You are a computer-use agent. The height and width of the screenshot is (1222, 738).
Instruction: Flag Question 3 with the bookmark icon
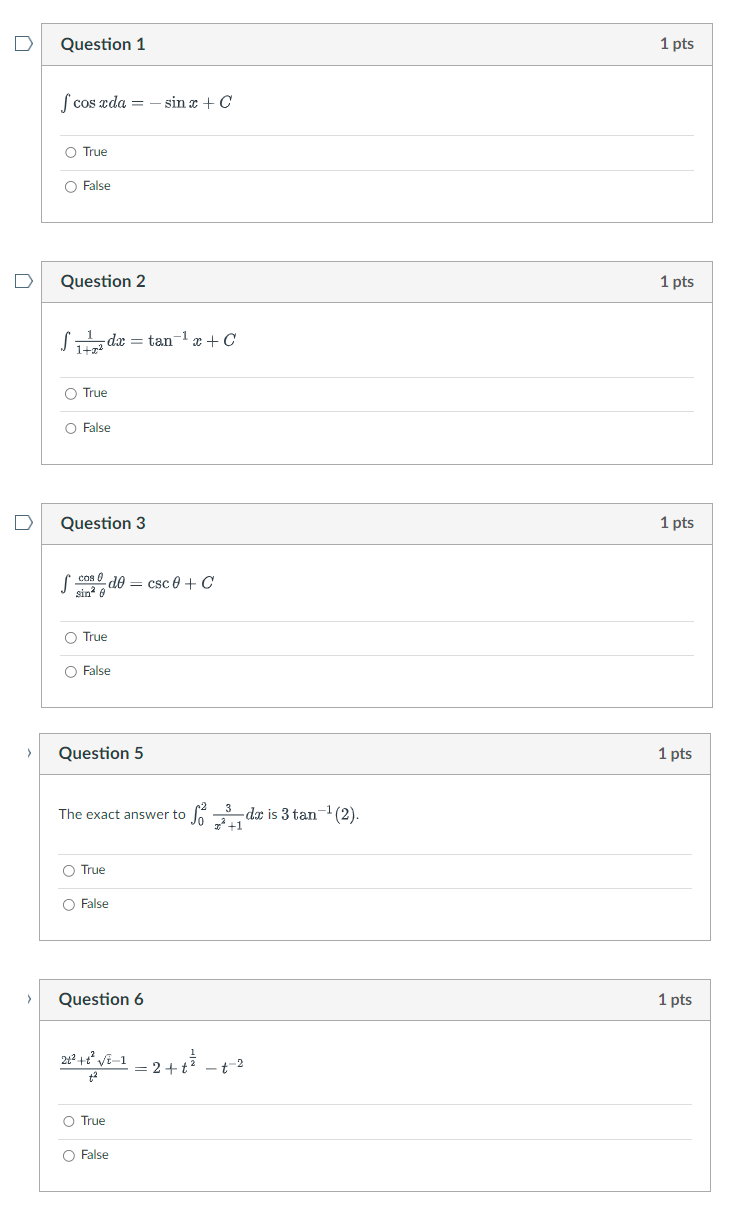coord(22,522)
